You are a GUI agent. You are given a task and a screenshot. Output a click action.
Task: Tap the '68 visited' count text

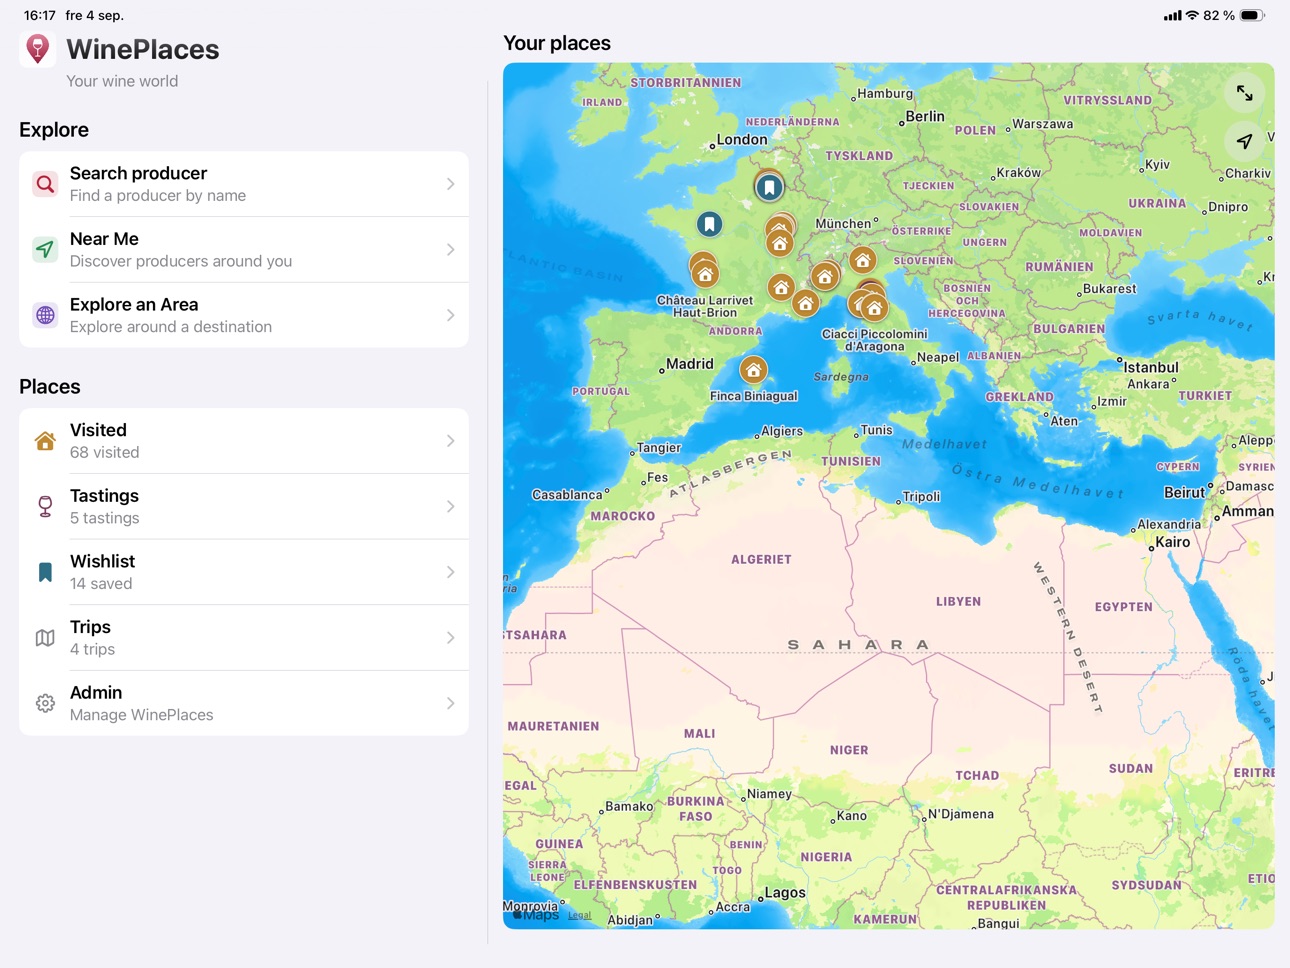click(104, 453)
